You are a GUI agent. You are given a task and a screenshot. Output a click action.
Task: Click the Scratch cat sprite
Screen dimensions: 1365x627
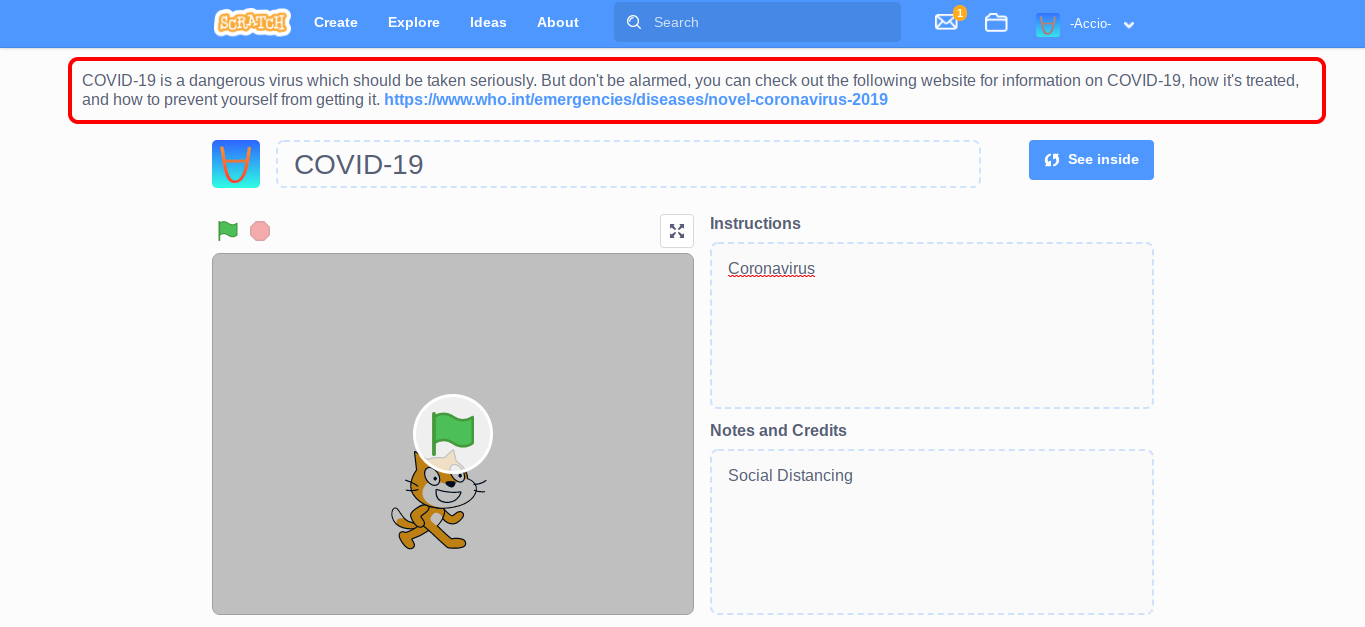[437, 500]
